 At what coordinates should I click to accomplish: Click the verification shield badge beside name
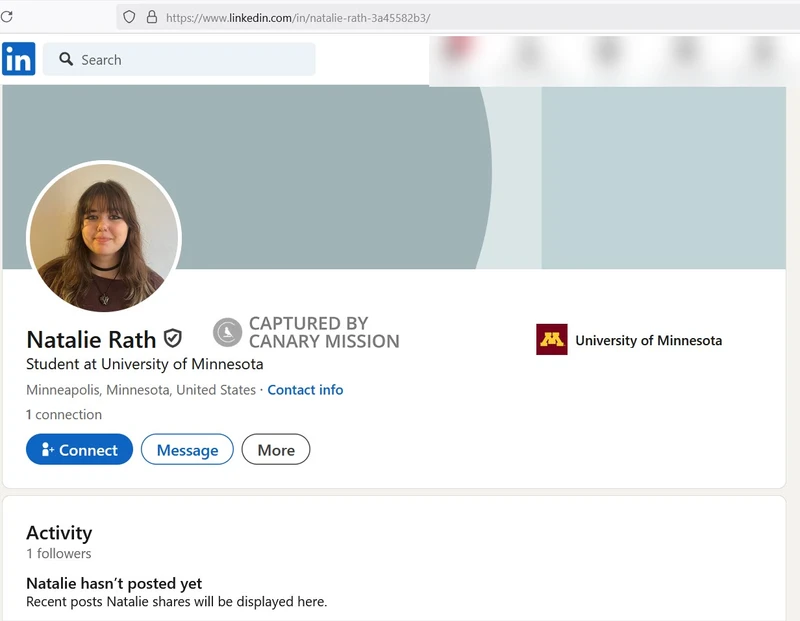pos(173,338)
